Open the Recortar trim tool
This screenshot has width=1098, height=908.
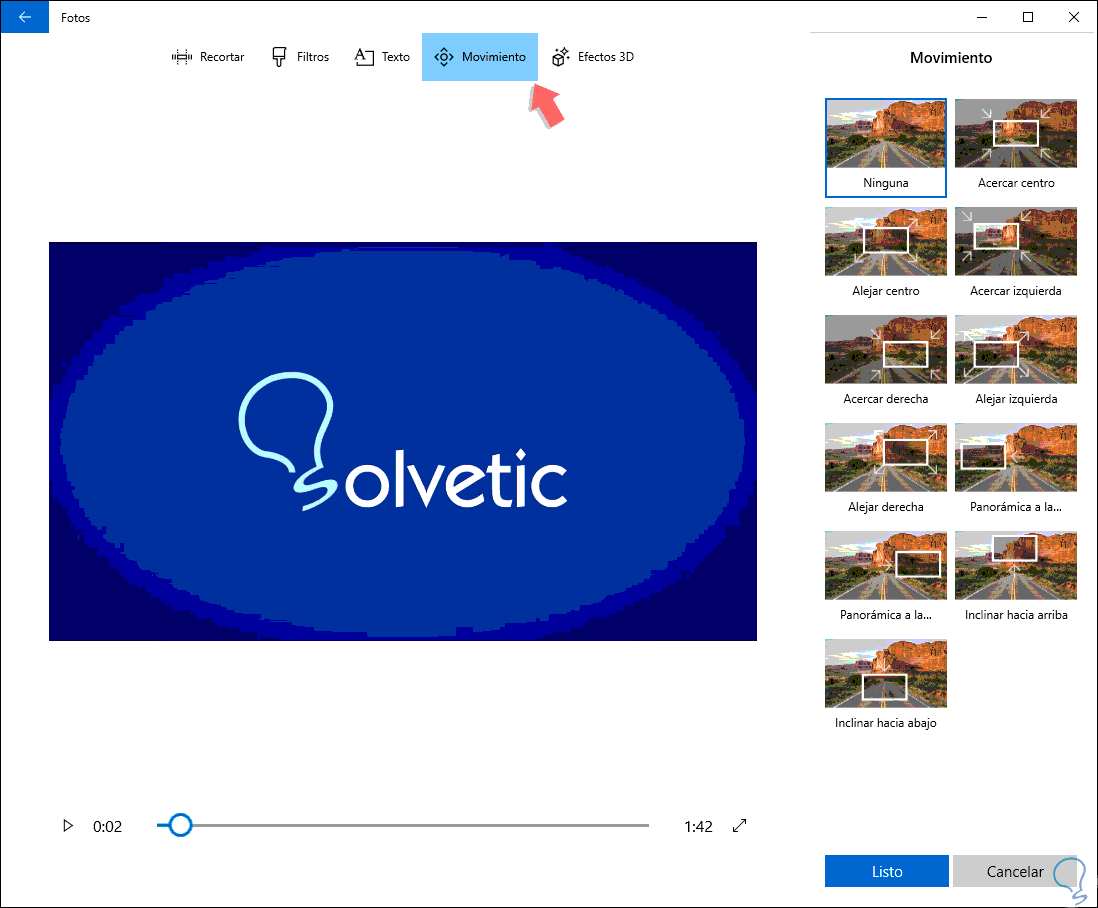(208, 57)
